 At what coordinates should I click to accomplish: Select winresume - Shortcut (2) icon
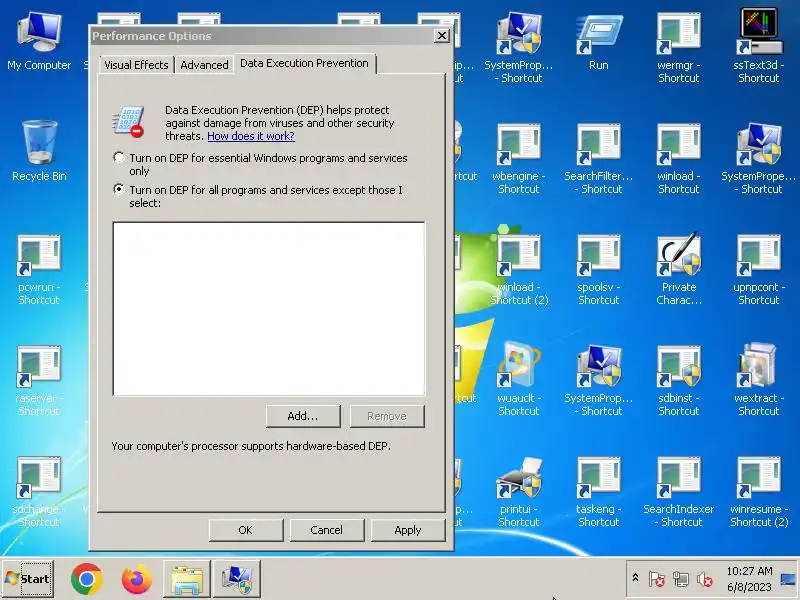point(759,491)
